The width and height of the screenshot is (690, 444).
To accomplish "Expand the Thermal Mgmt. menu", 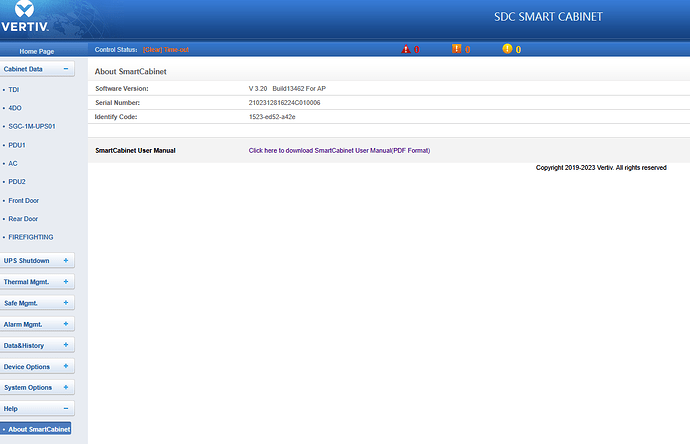I will pos(66,282).
